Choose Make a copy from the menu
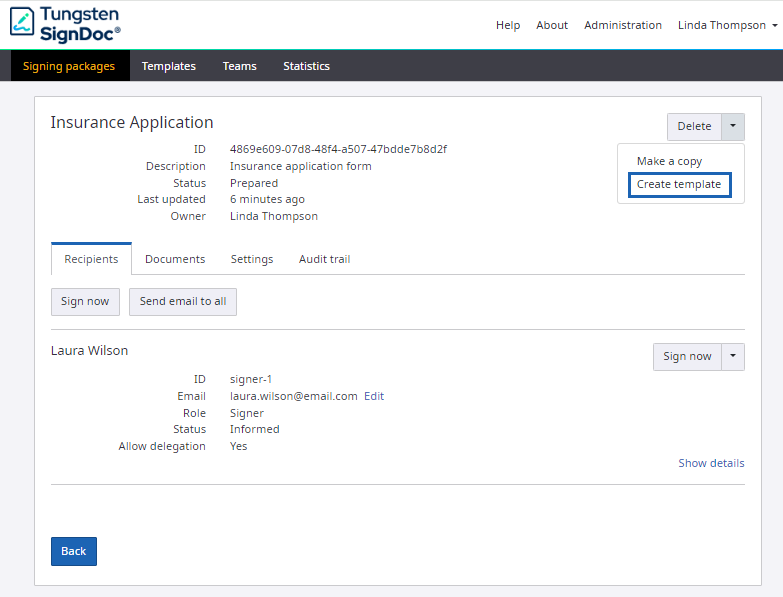Screen dimensions: 783x597 click(669, 161)
